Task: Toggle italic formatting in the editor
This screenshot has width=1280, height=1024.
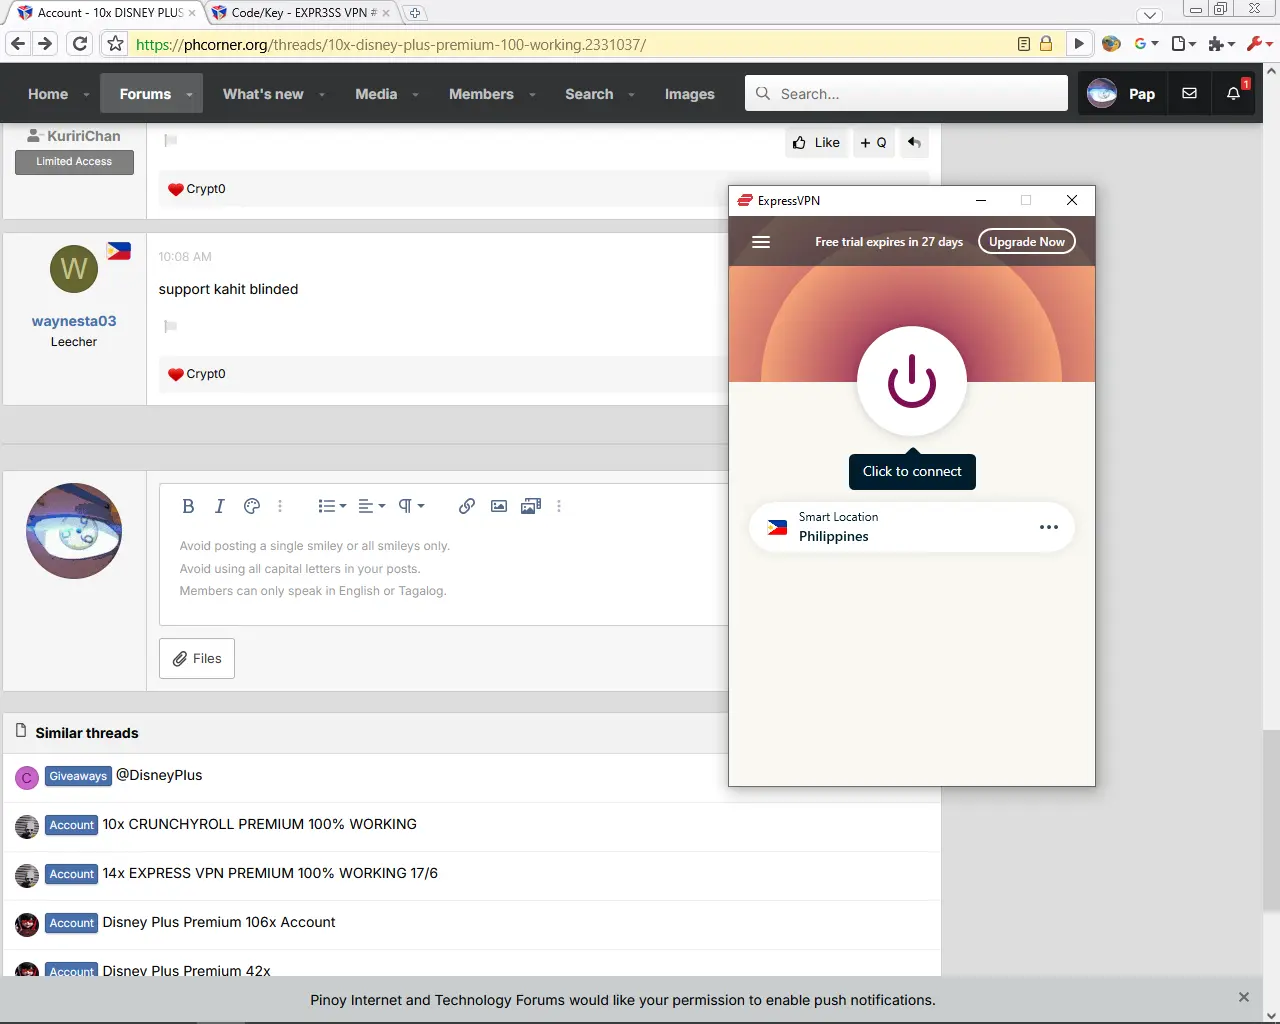Action: (x=220, y=506)
